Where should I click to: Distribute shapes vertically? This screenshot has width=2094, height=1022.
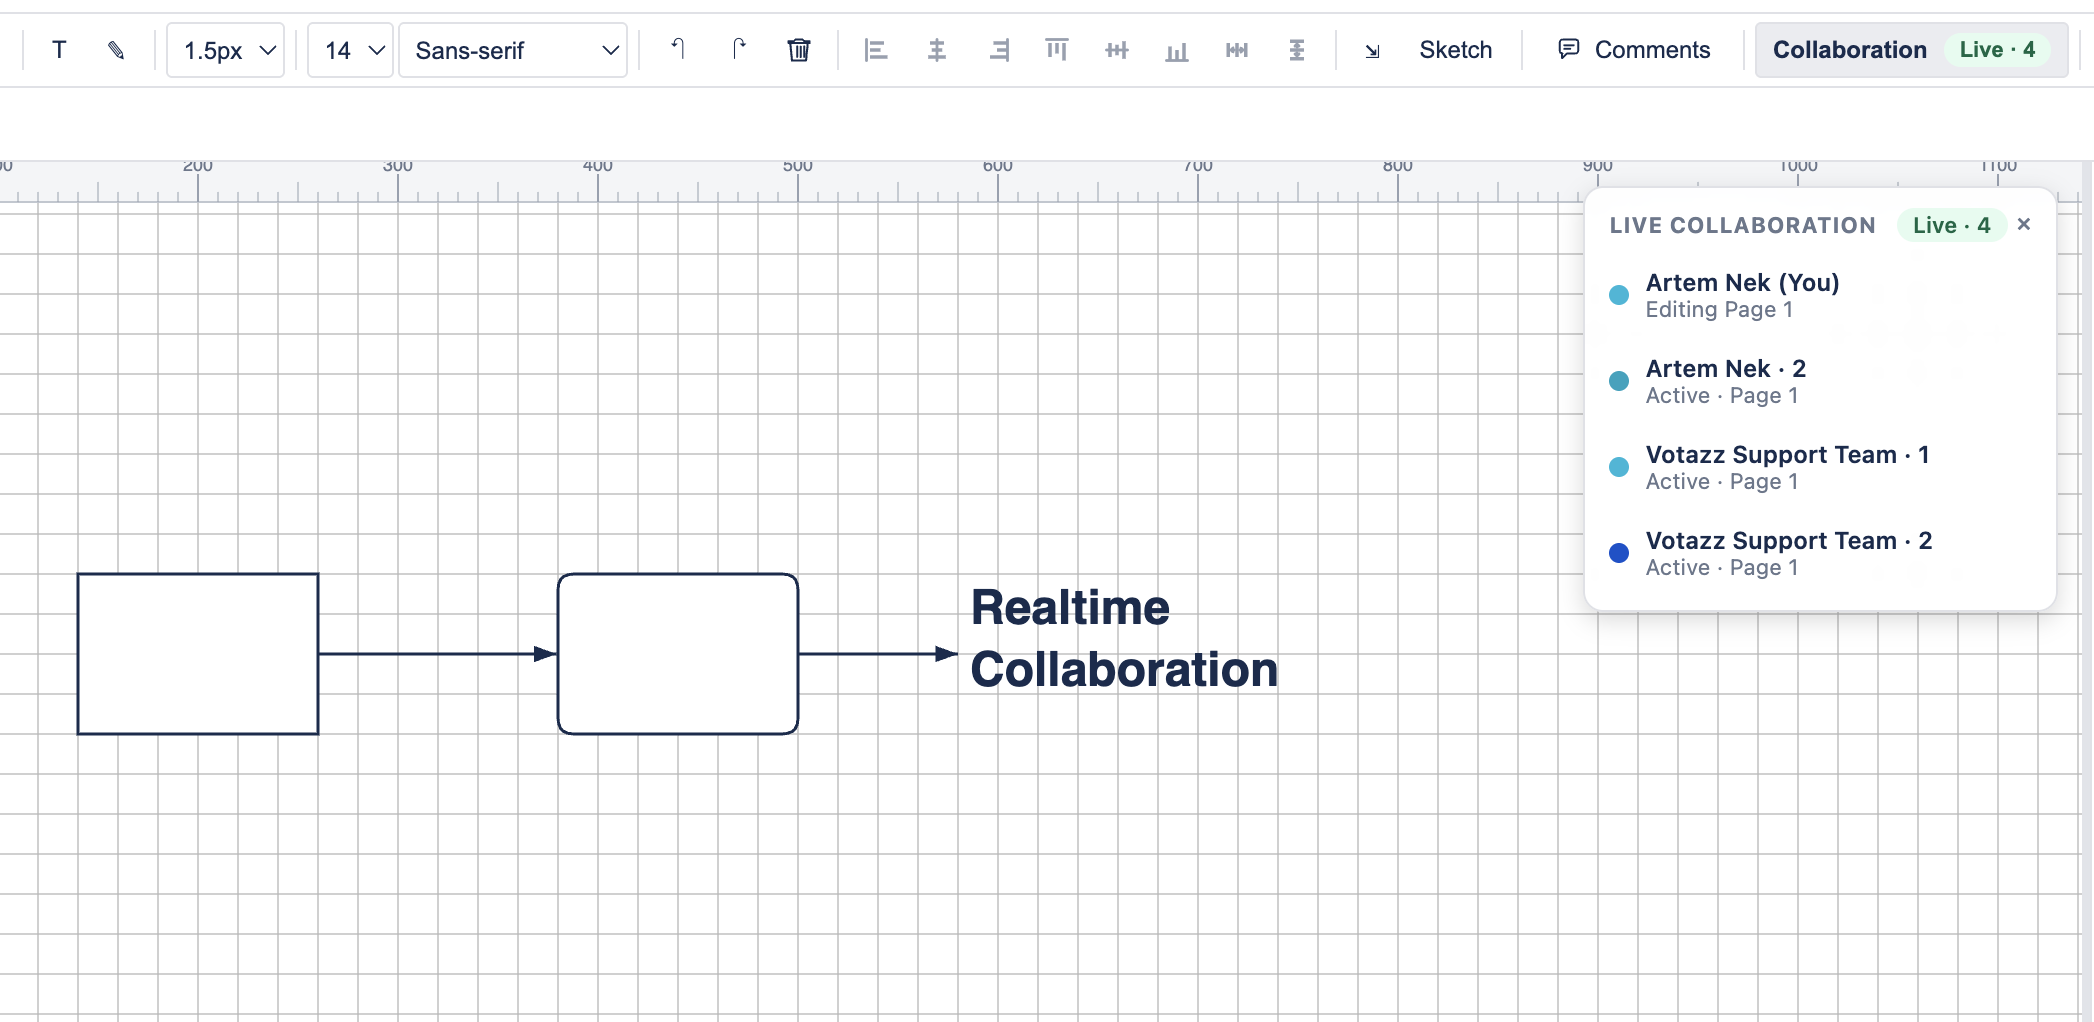(x=1296, y=50)
